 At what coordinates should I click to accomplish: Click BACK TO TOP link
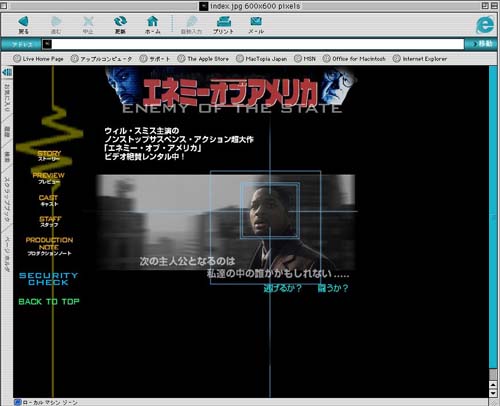49,302
